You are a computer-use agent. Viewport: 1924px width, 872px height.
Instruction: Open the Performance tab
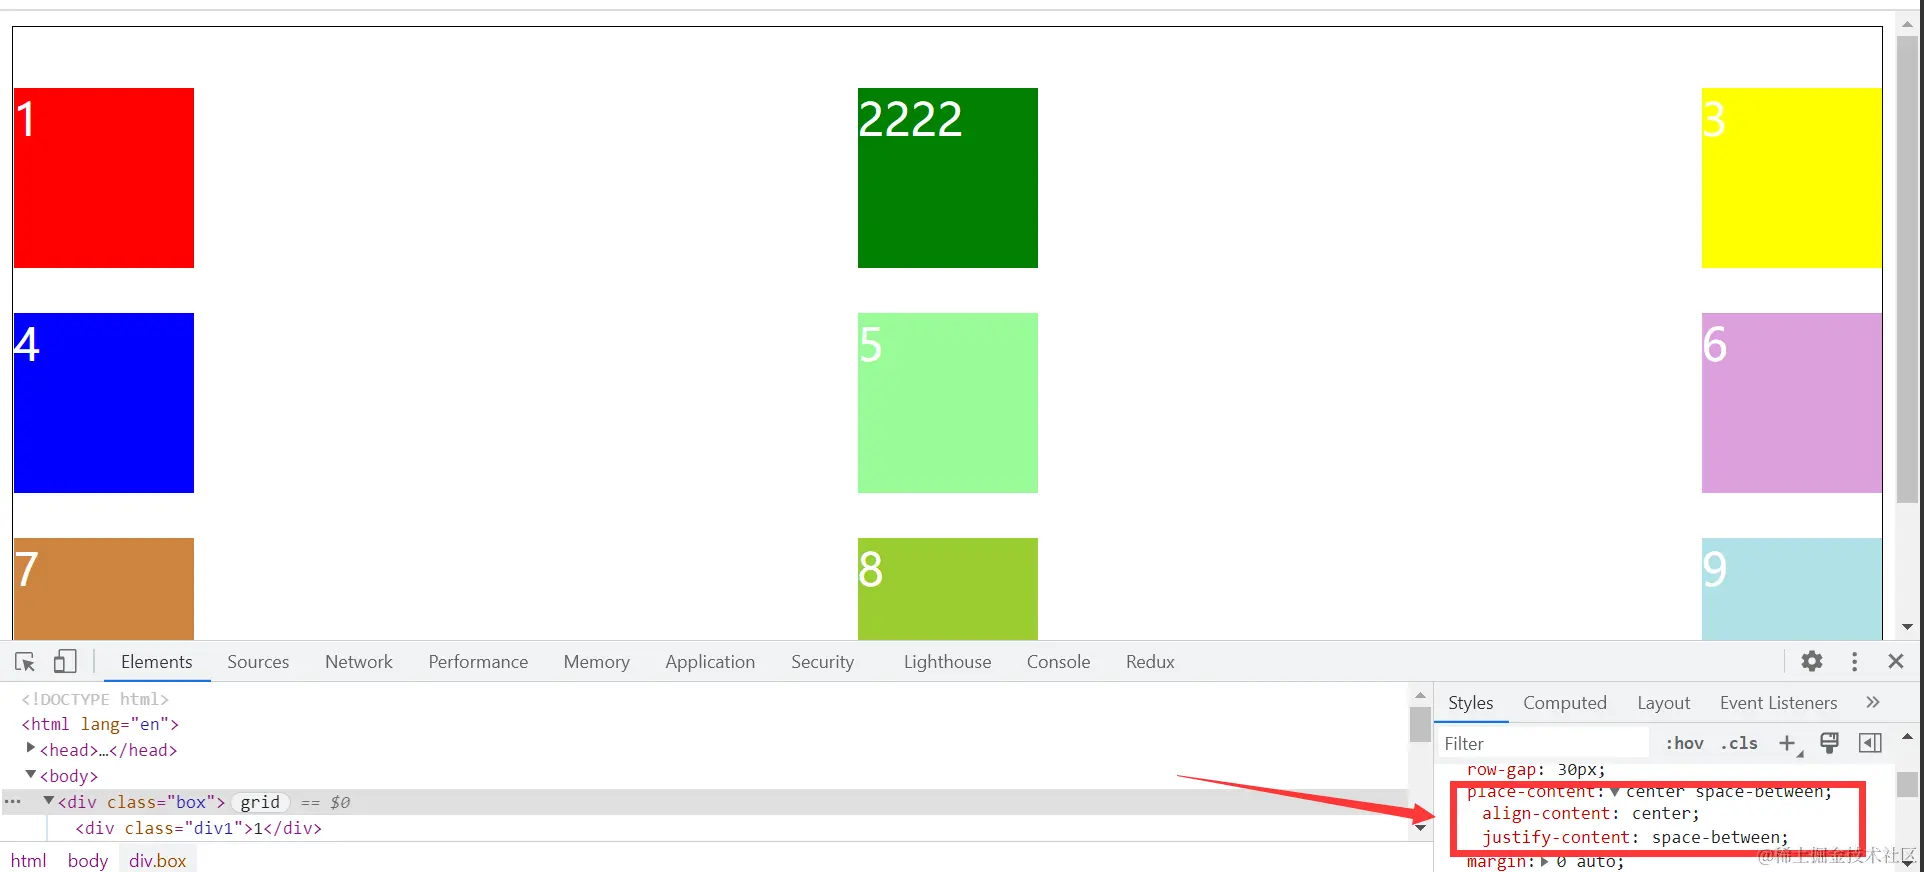[x=478, y=662]
